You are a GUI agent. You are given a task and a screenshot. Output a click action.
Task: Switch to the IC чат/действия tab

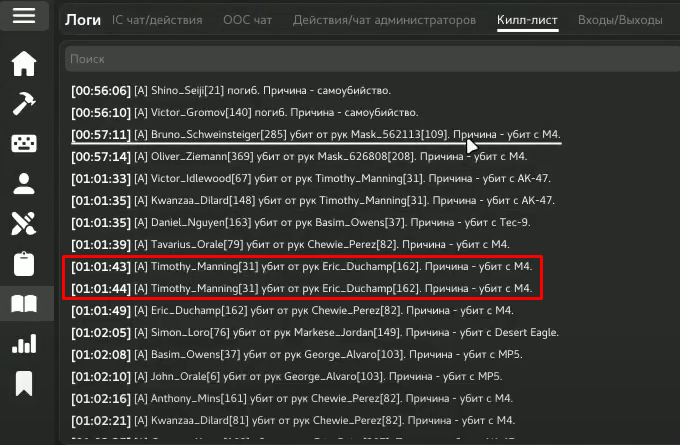click(x=157, y=20)
